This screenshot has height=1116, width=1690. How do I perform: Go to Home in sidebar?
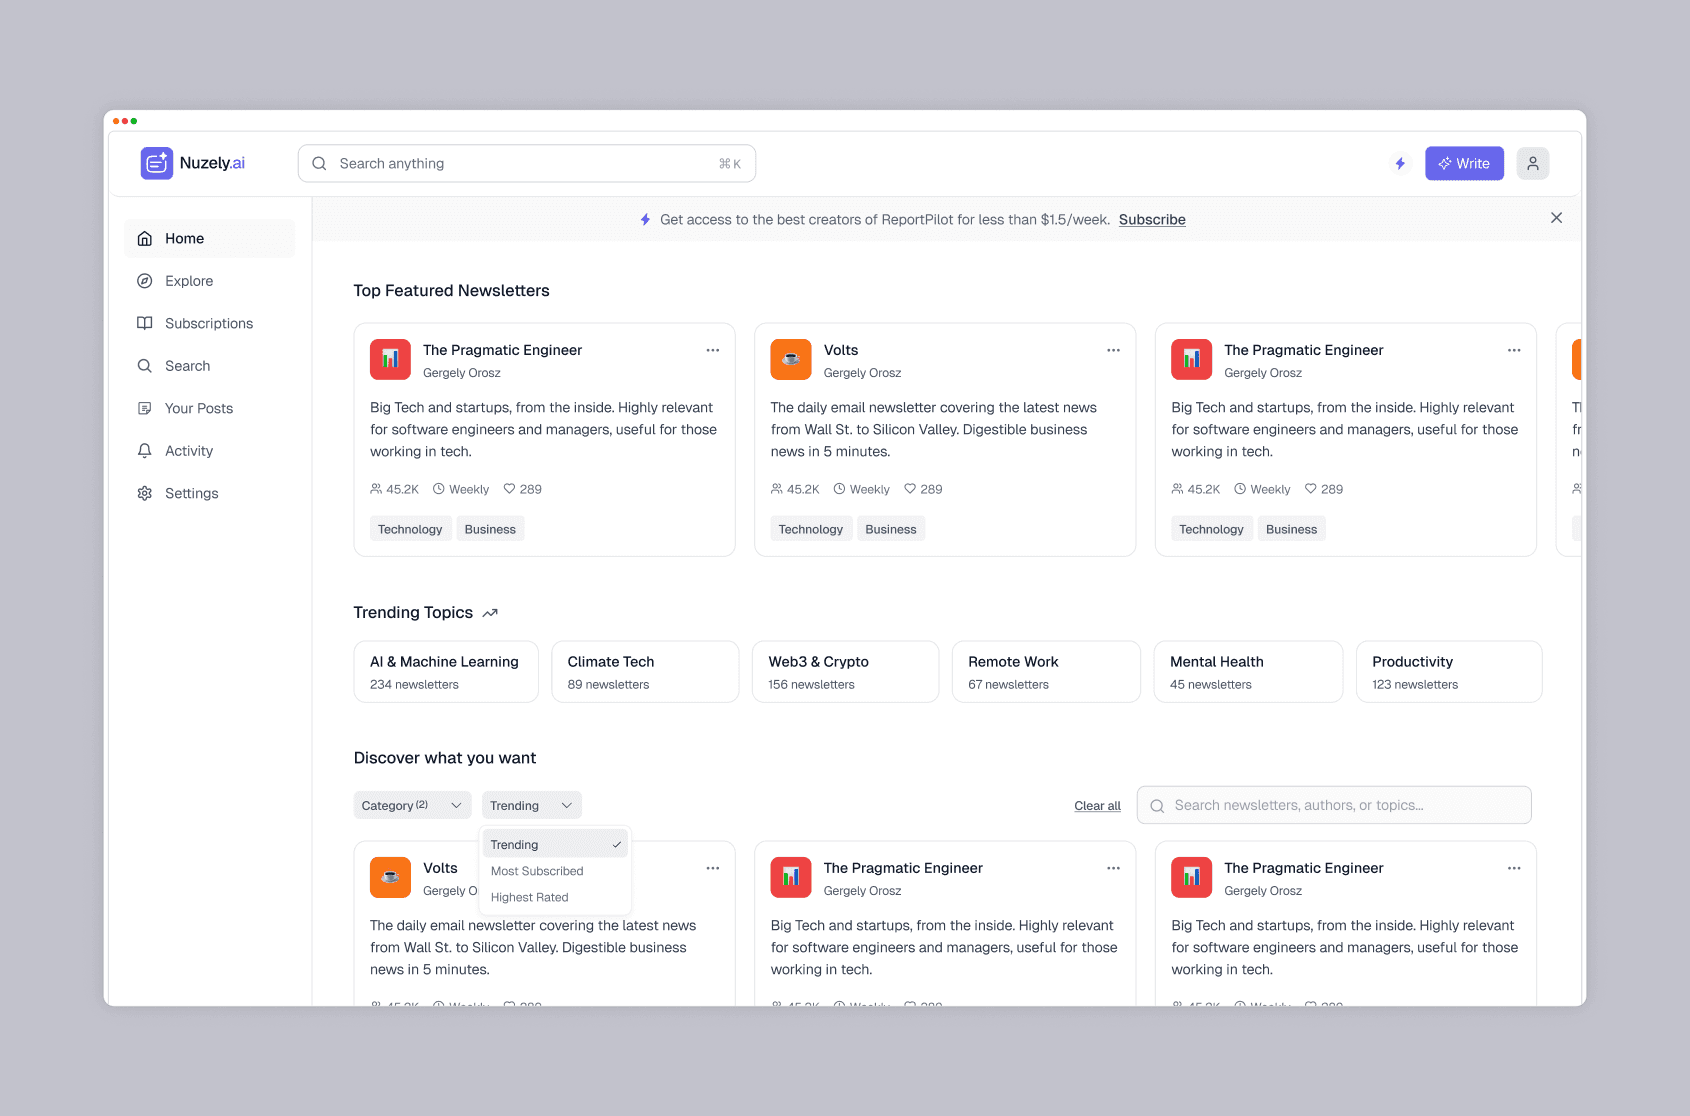tap(210, 238)
